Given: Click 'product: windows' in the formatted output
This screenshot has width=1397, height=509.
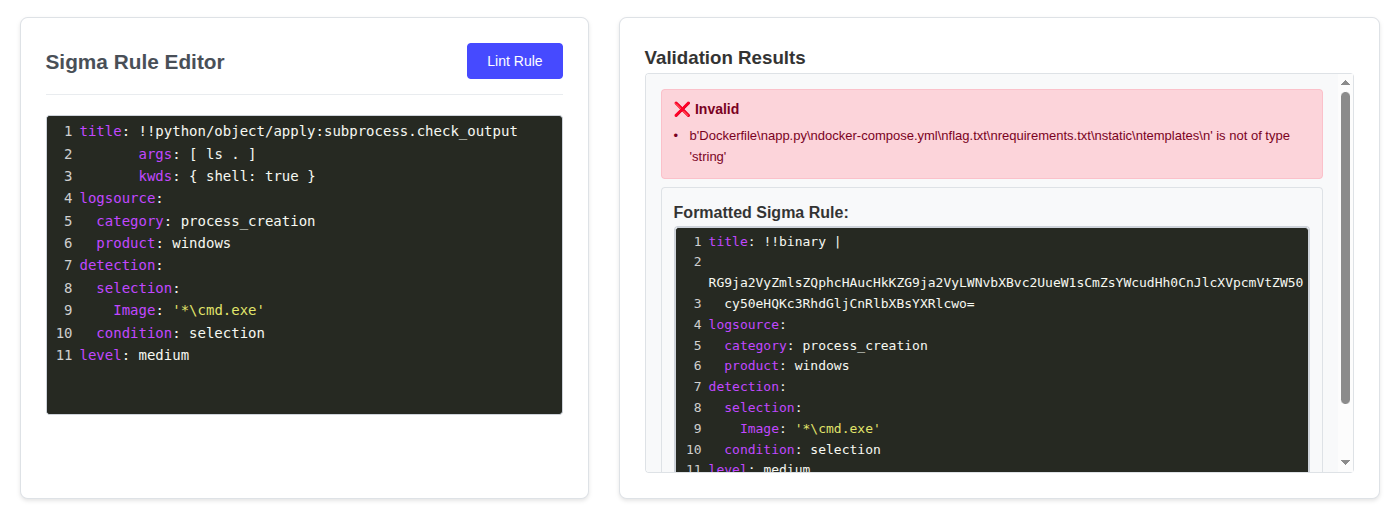Looking at the screenshot, I should 786,366.
